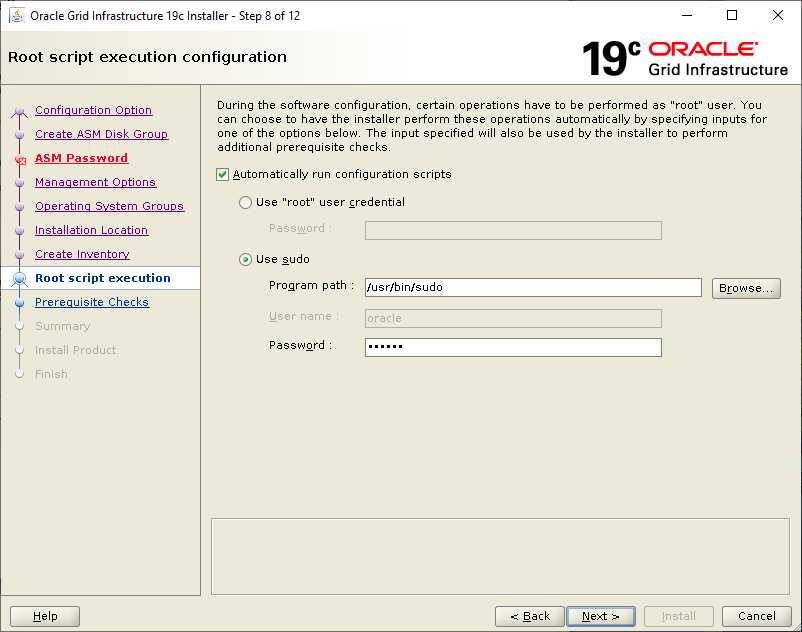Open Operating System Groups step

click(109, 206)
